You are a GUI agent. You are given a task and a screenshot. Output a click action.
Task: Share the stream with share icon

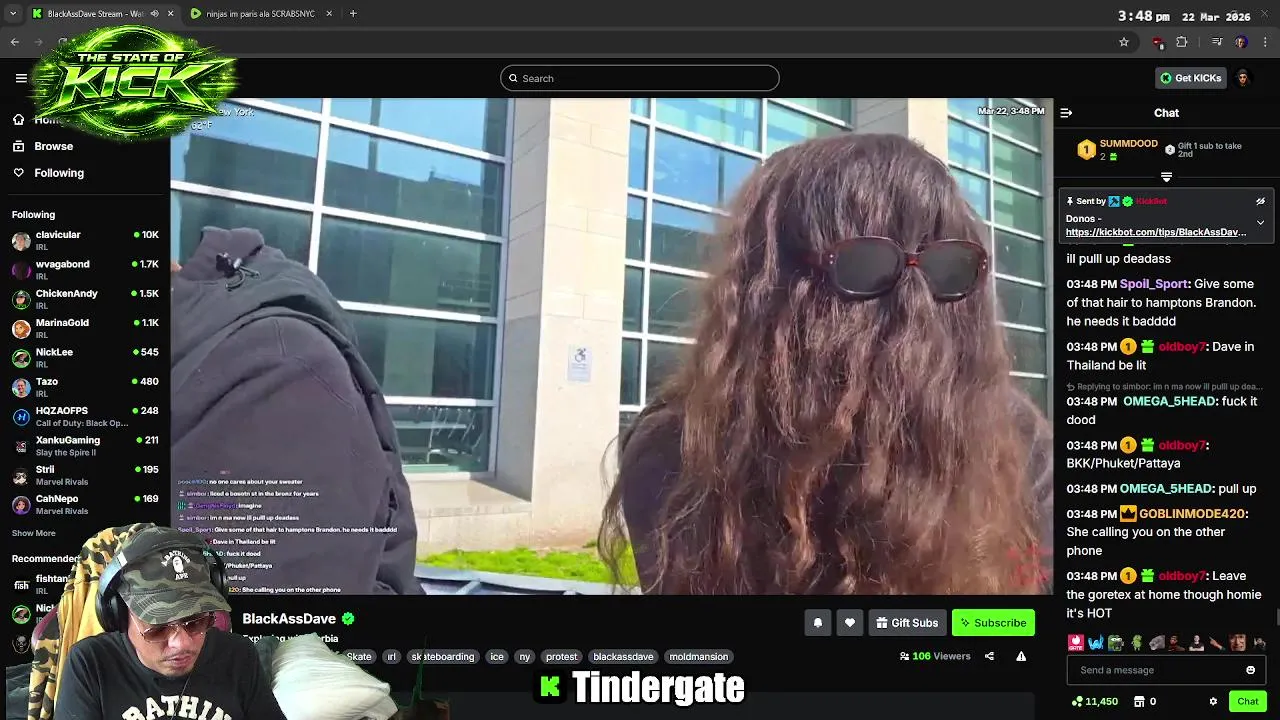point(989,657)
